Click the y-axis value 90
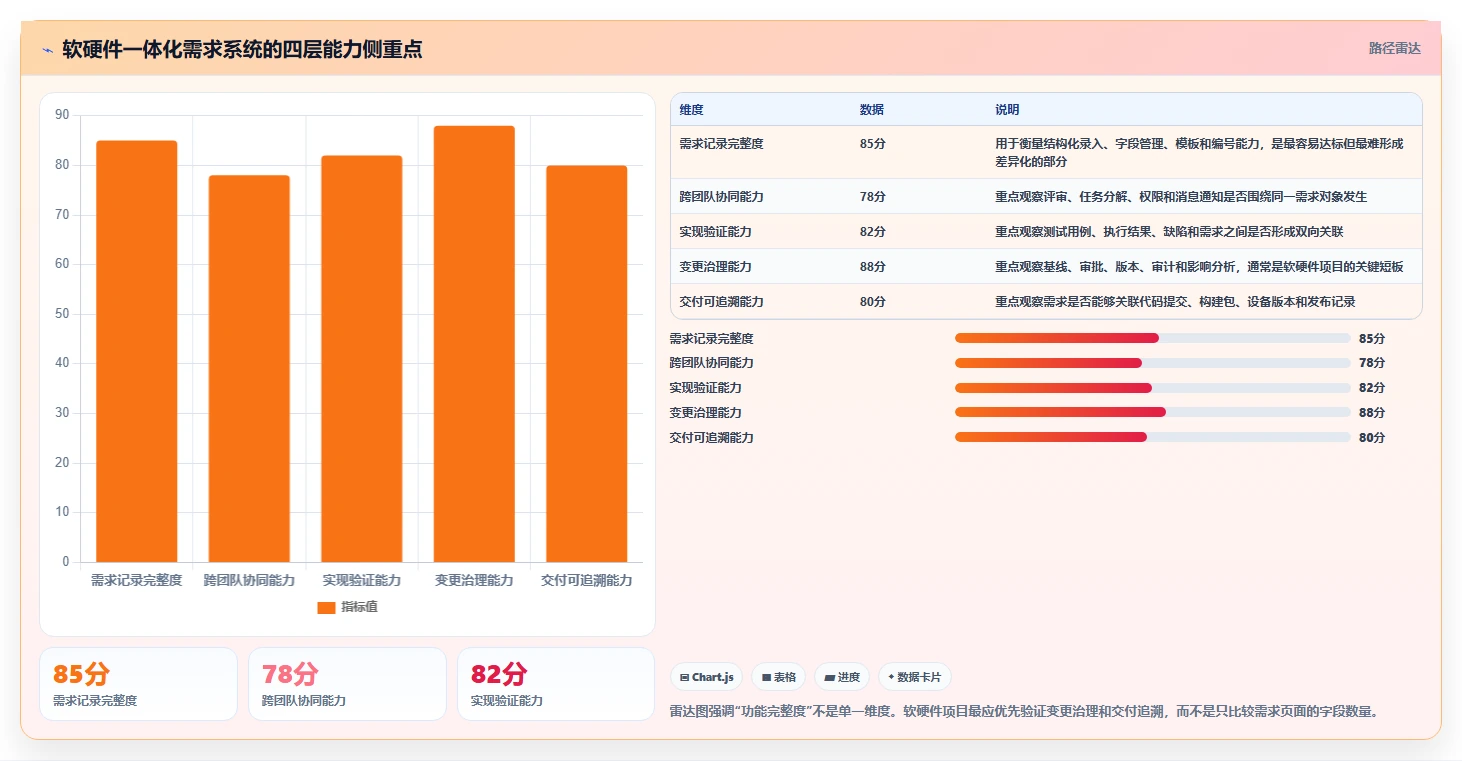This screenshot has height=761, width=1462. 62,116
